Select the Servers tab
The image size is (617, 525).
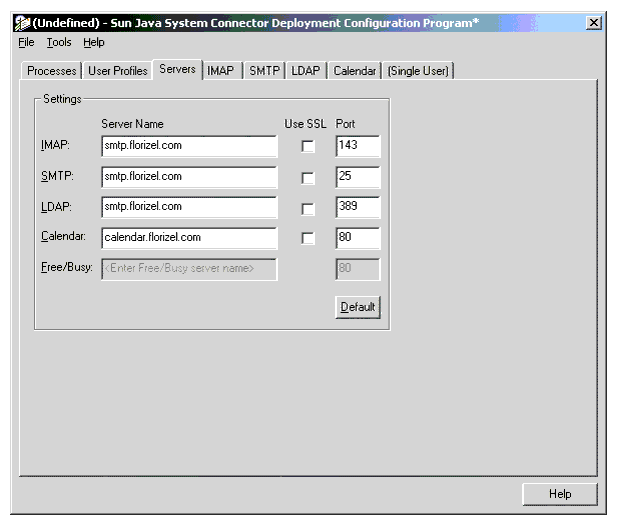[x=177, y=69]
